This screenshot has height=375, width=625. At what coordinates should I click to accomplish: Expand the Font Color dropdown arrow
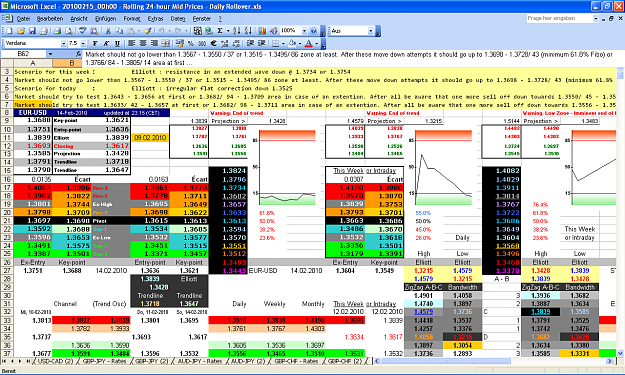(x=317, y=43)
